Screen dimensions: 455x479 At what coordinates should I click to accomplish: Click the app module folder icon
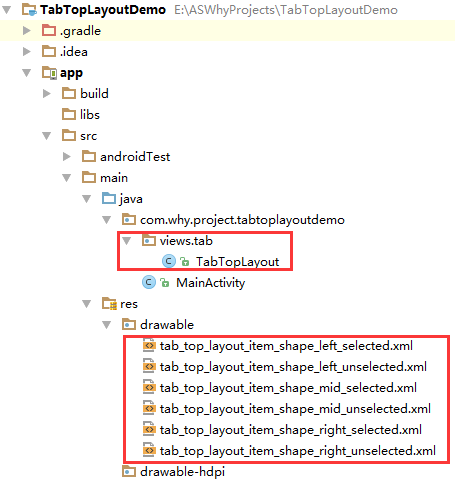(x=49, y=73)
